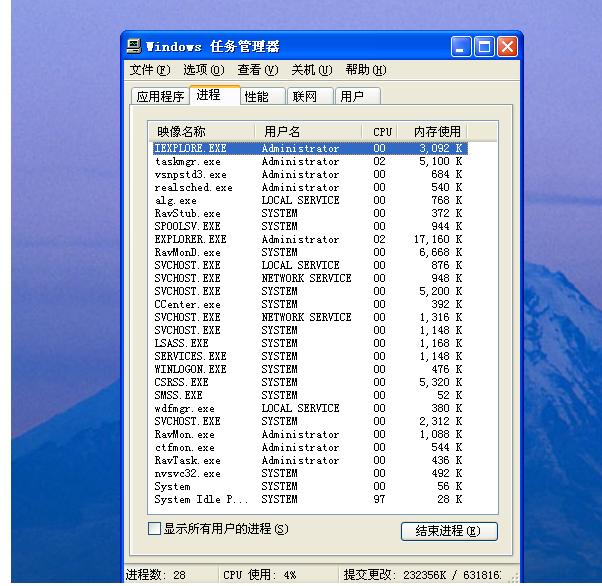Select the WINLOGON.EXE process row
The width and height of the screenshot is (602, 586).
[310, 369]
